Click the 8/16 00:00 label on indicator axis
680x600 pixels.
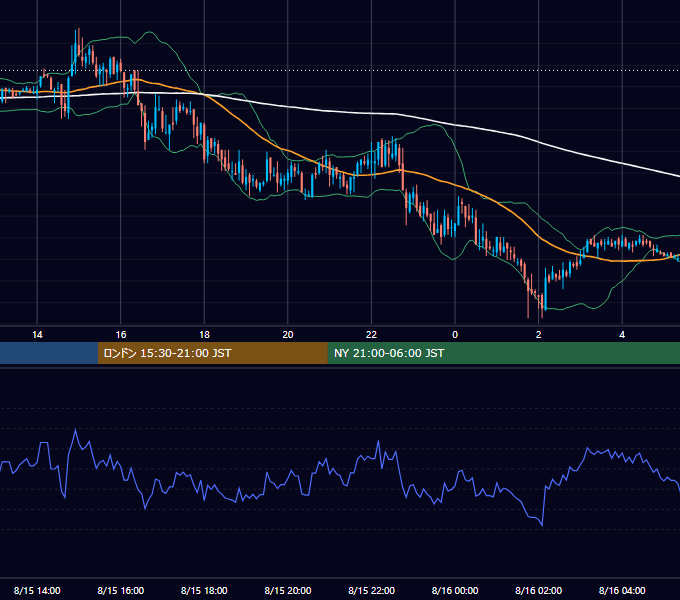(455, 590)
